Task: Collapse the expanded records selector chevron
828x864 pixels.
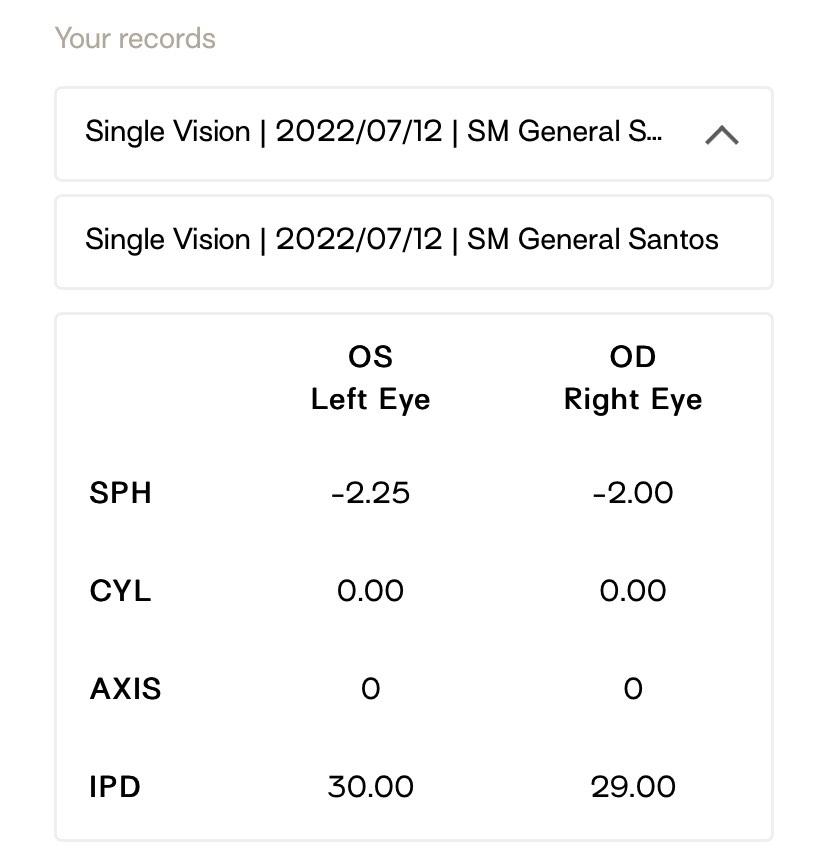Action: click(x=722, y=135)
